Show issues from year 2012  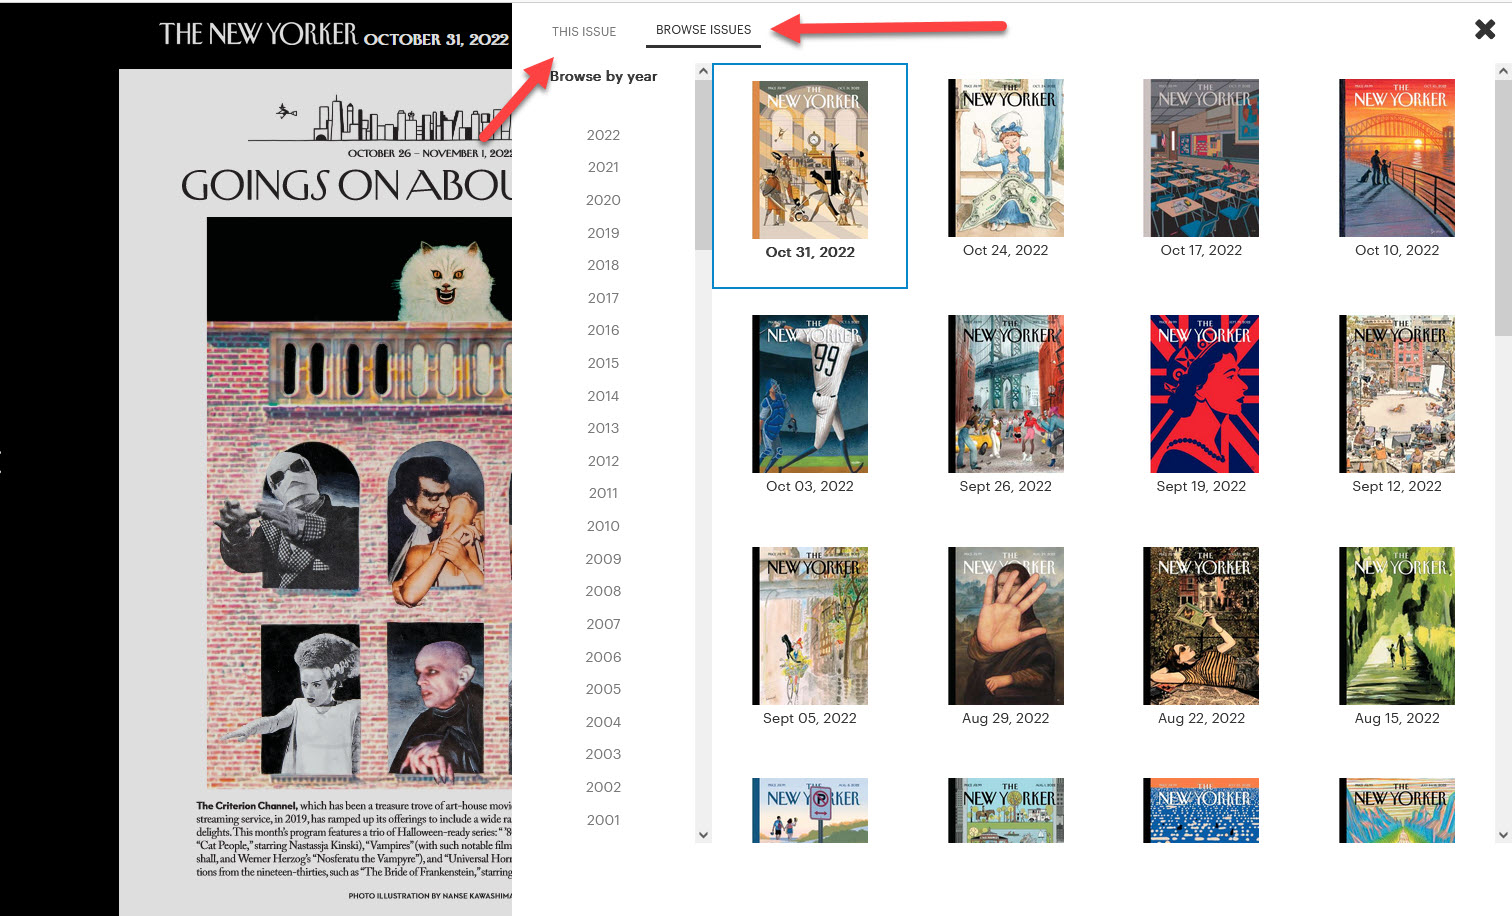(x=603, y=461)
